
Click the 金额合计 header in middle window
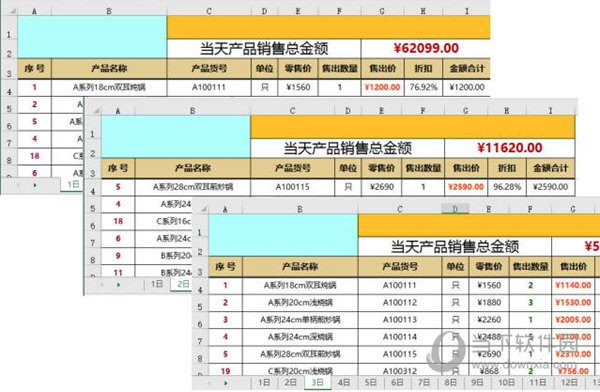pyautogui.click(x=551, y=168)
